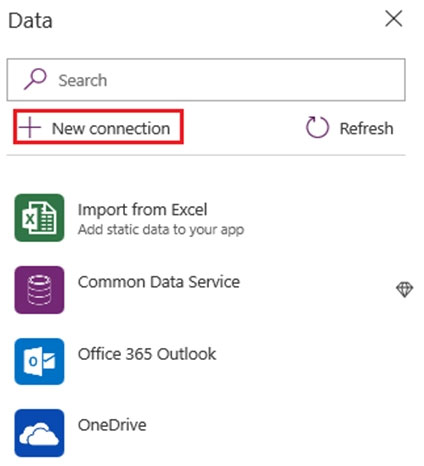This screenshot has height=466, width=424.
Task: Click 'Add static data to your app' text
Action: click(161, 230)
